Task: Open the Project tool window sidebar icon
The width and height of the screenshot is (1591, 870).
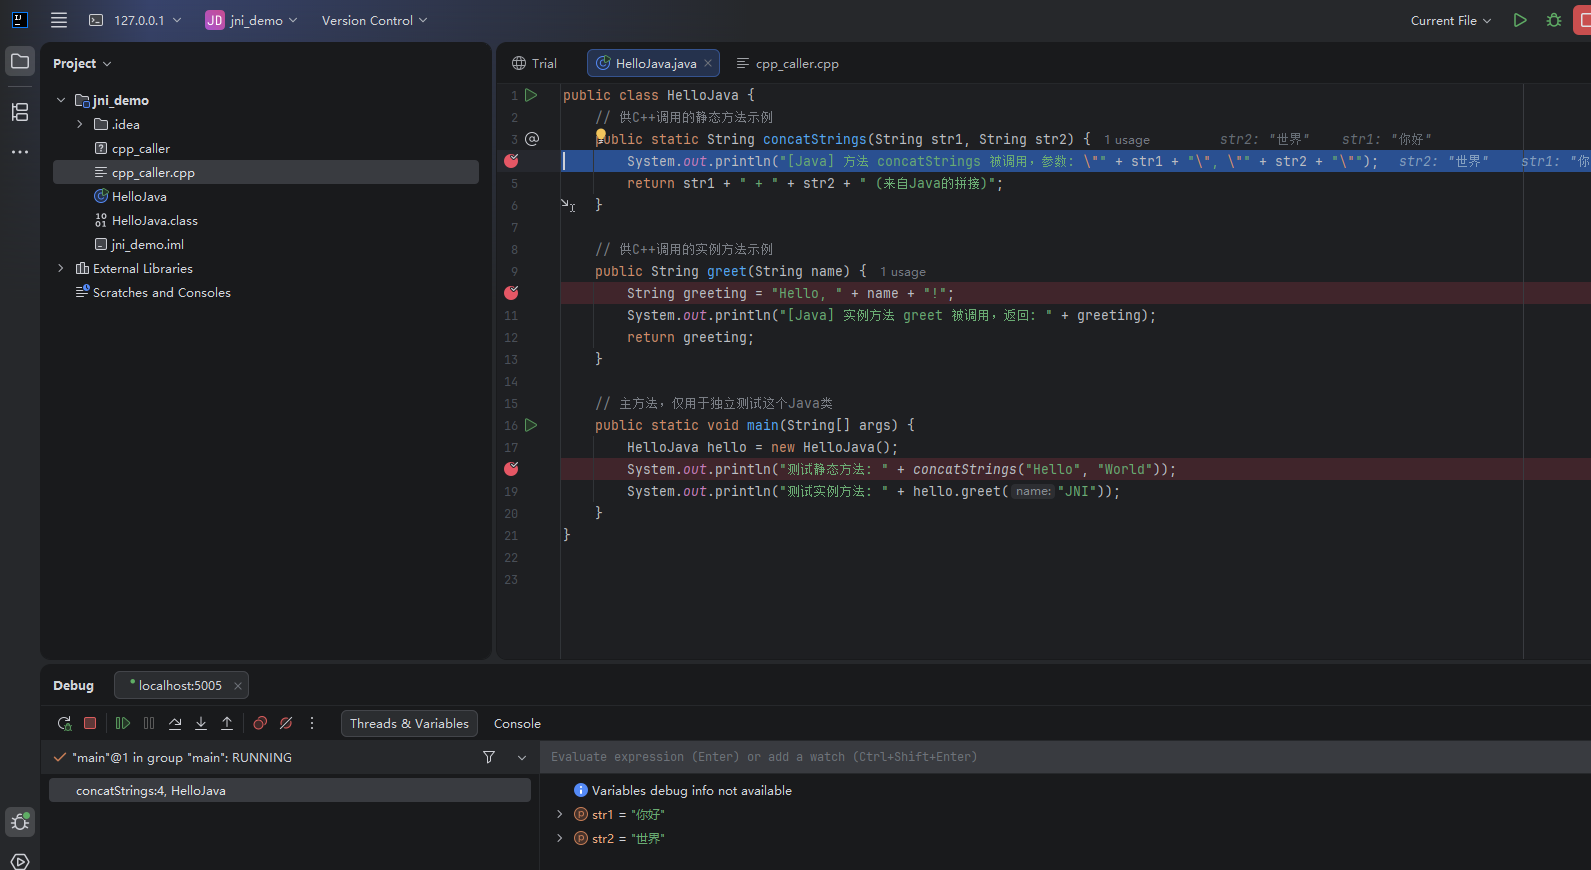Action: [20, 62]
